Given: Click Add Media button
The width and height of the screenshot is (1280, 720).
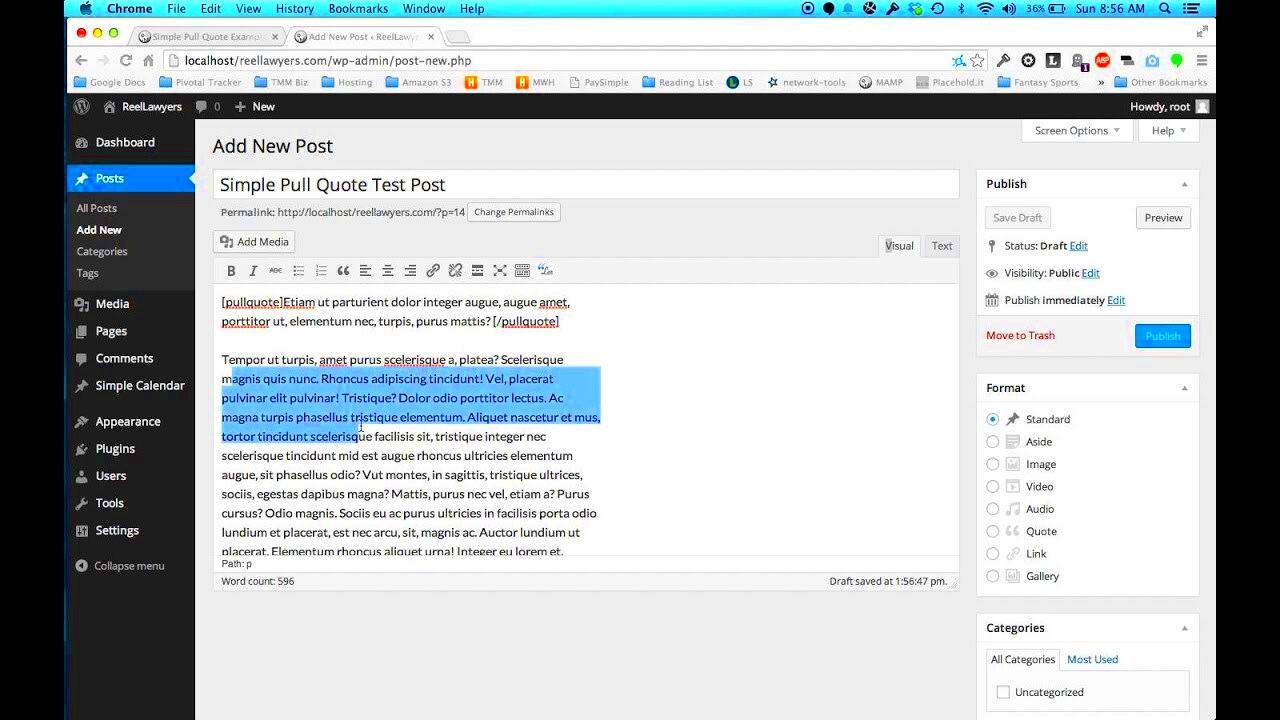Looking at the screenshot, I should tap(255, 242).
